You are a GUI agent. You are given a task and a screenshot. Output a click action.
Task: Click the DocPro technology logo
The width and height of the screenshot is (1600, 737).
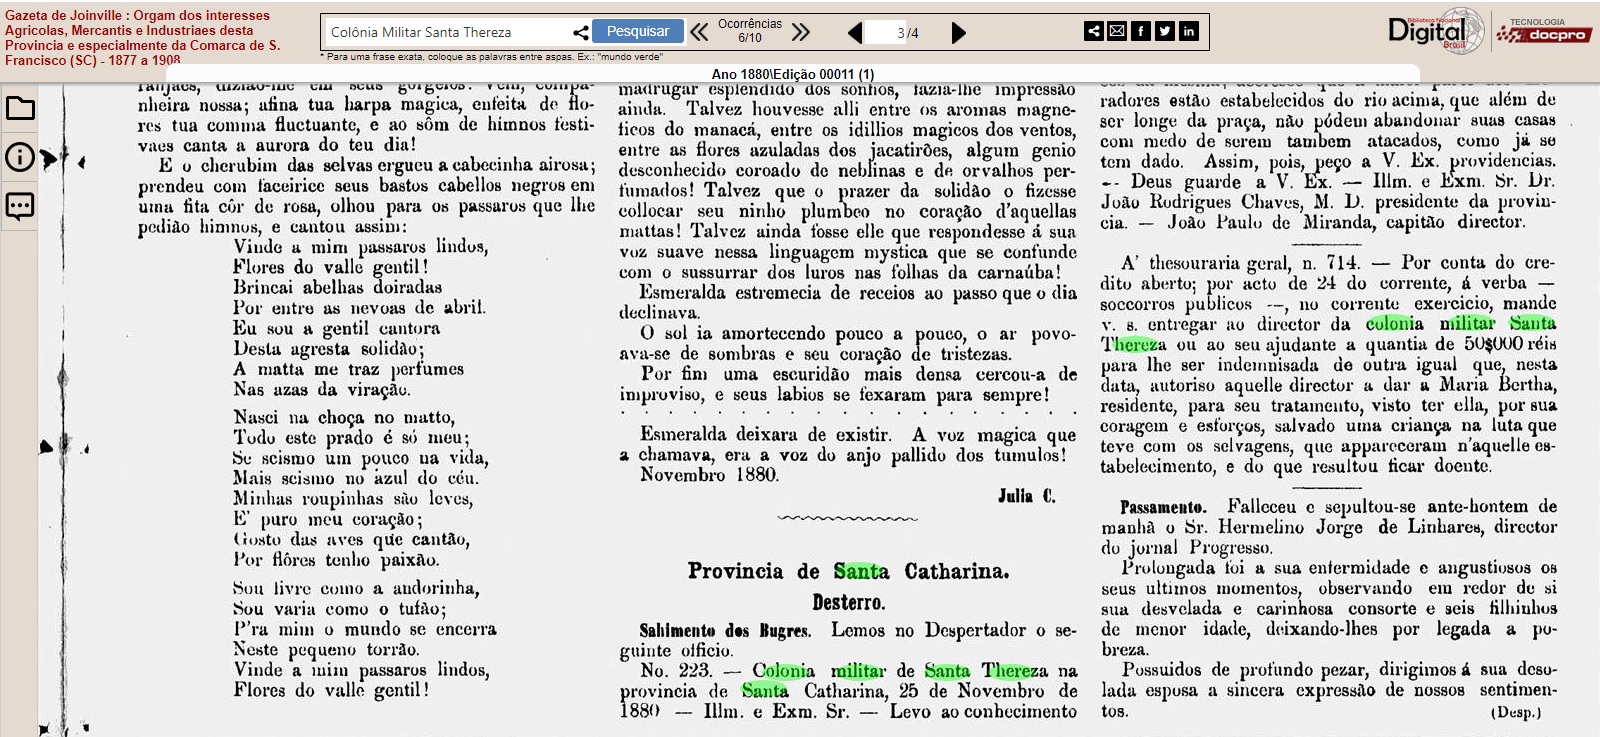coord(1544,31)
